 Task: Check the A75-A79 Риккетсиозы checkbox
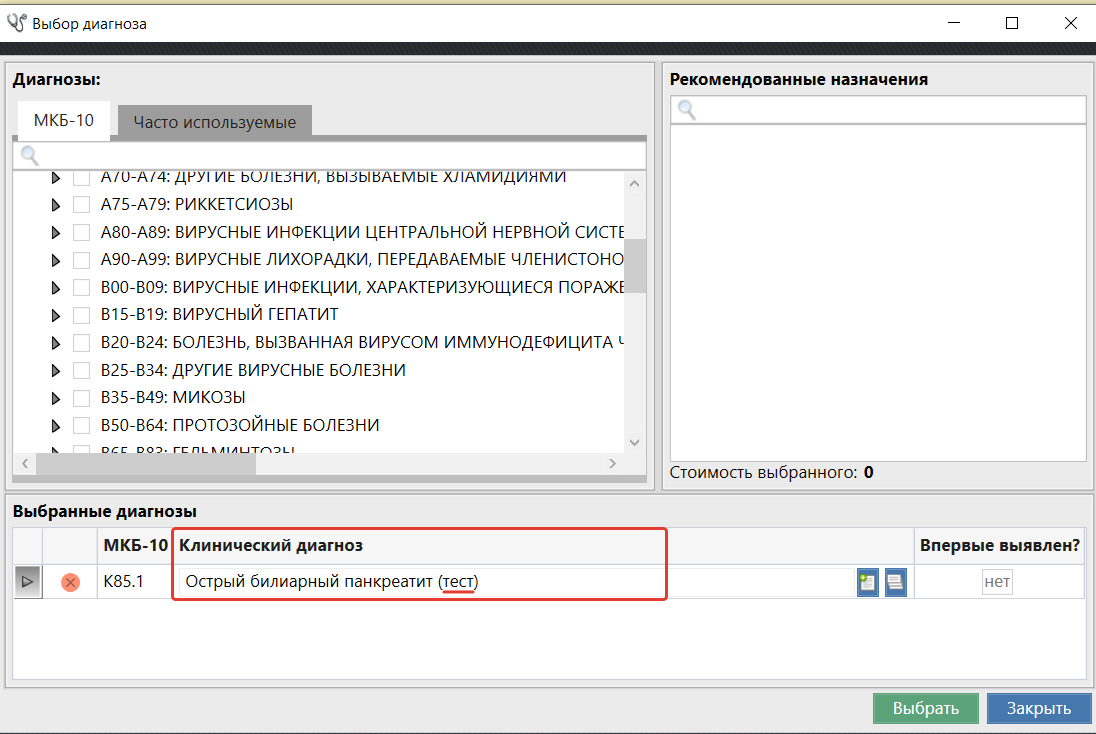(x=82, y=205)
